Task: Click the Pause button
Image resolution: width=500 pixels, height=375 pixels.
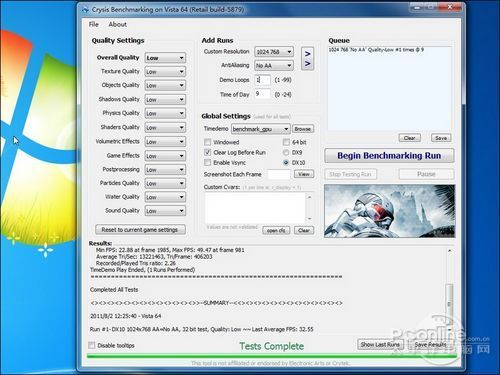Action: tap(426, 174)
